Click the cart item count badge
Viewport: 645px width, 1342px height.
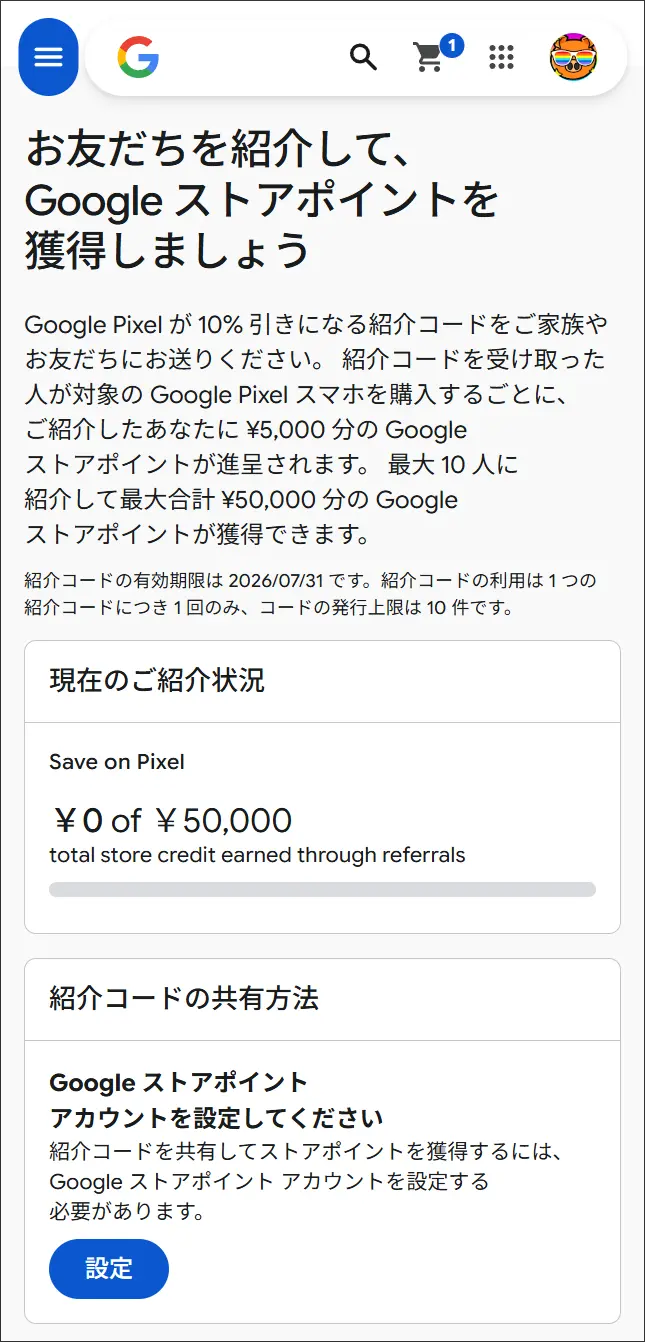pyautogui.click(x=451, y=45)
